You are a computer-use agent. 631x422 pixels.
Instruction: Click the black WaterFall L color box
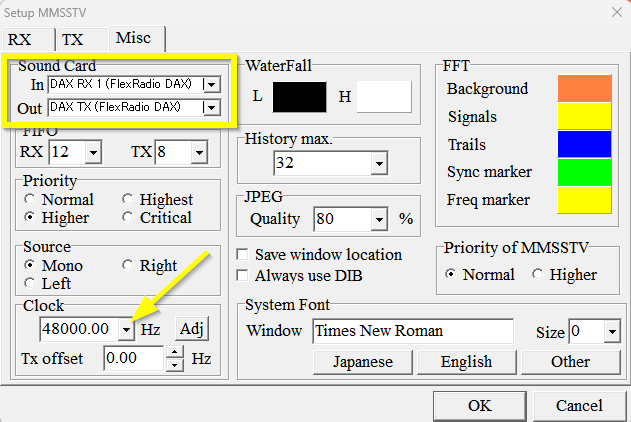point(298,97)
